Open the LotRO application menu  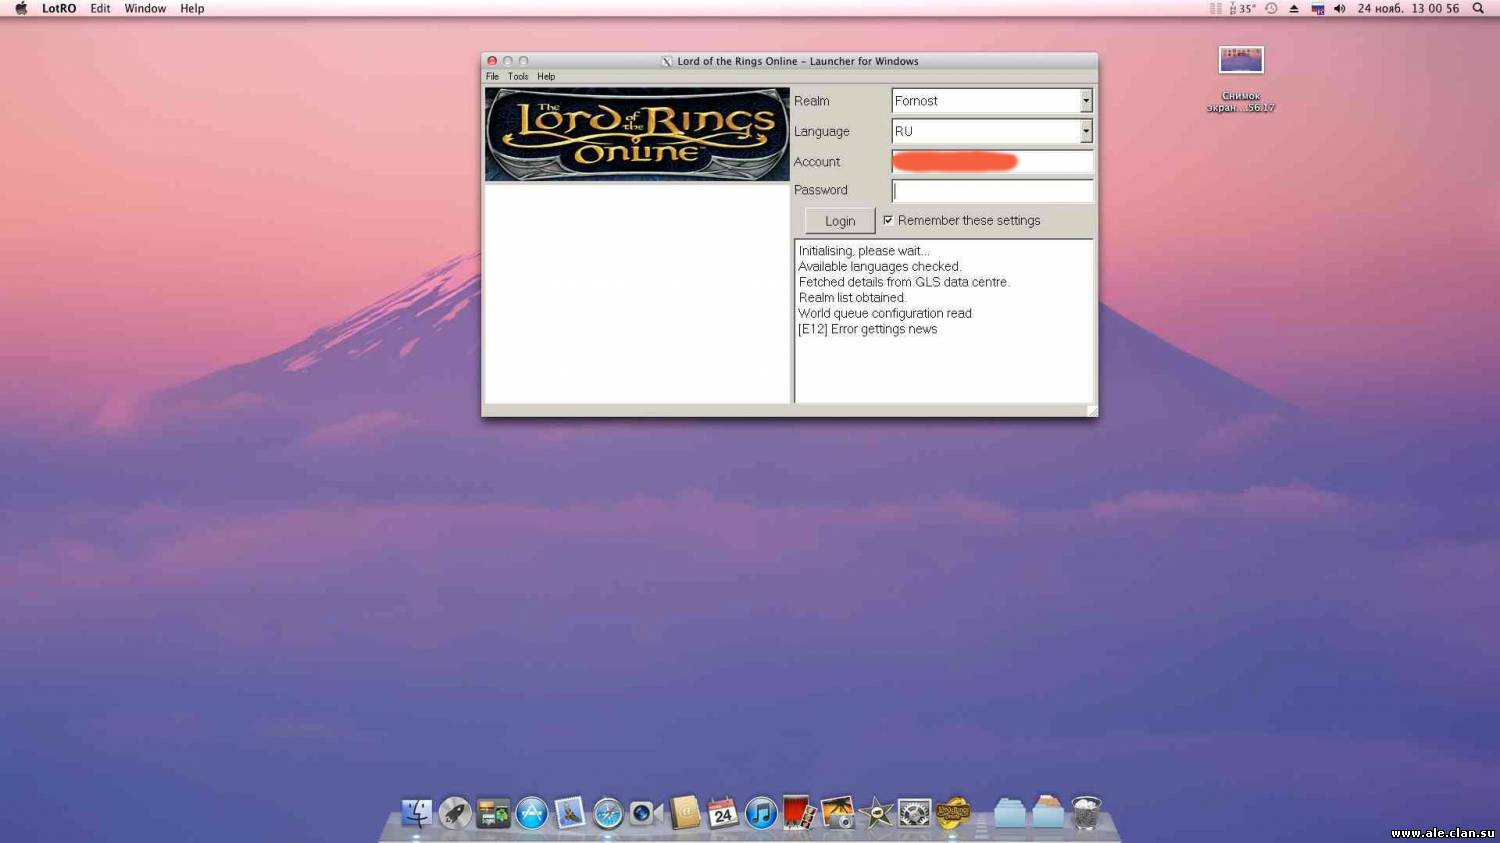pyautogui.click(x=59, y=8)
